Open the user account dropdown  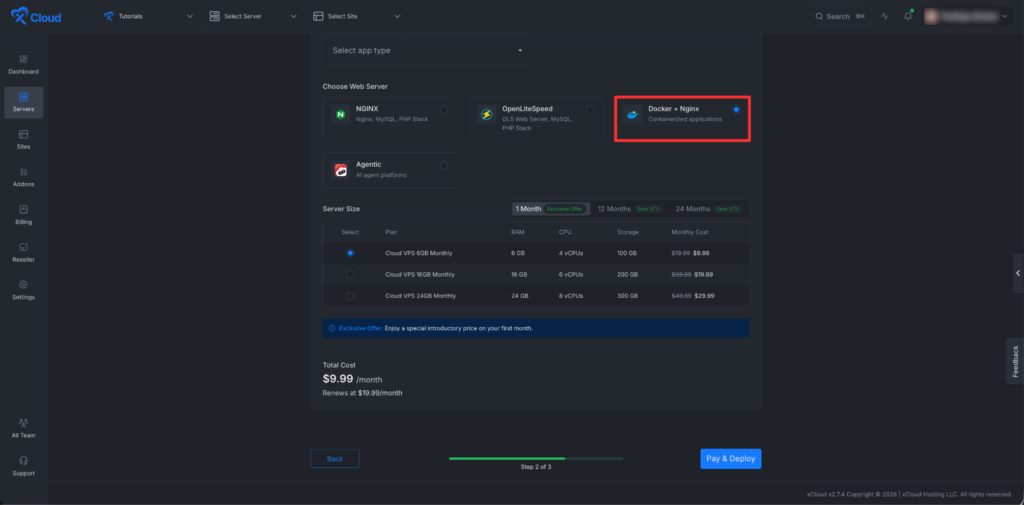click(x=968, y=16)
